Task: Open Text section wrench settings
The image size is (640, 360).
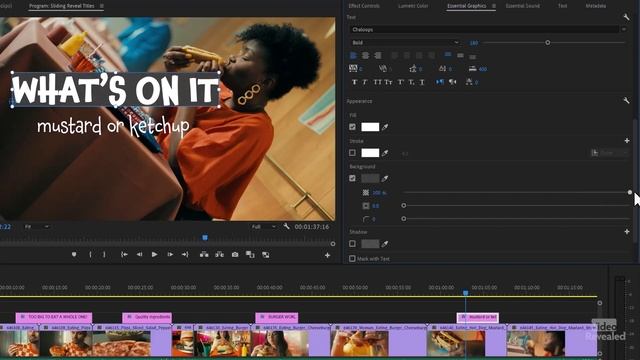Action: point(626,17)
